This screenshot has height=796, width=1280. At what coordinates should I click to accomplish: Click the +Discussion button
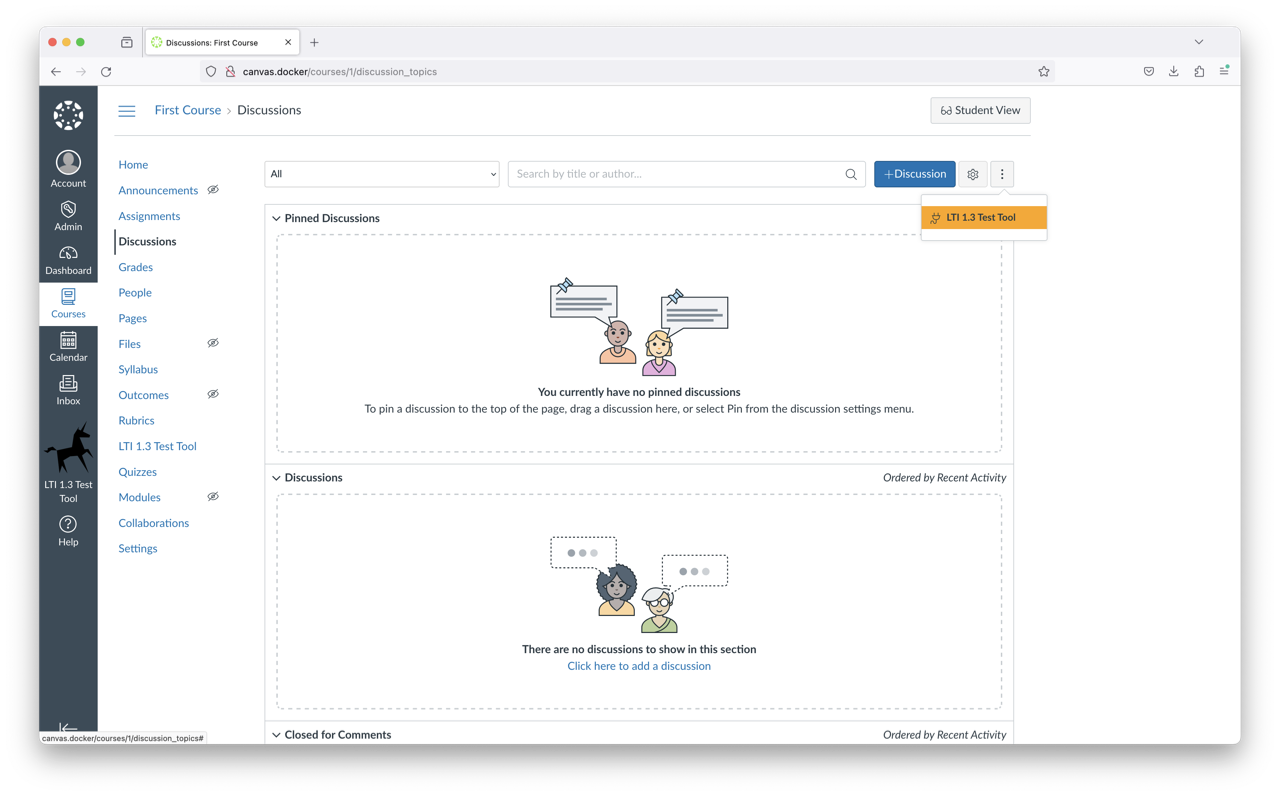[914, 174]
